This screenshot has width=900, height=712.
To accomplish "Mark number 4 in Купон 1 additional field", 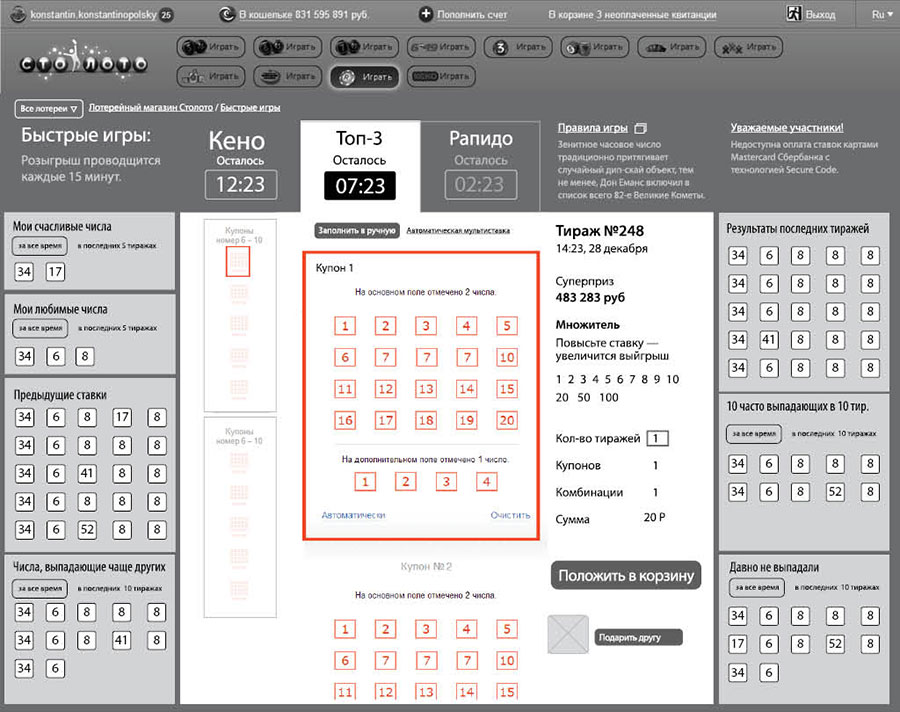I will click(x=486, y=482).
